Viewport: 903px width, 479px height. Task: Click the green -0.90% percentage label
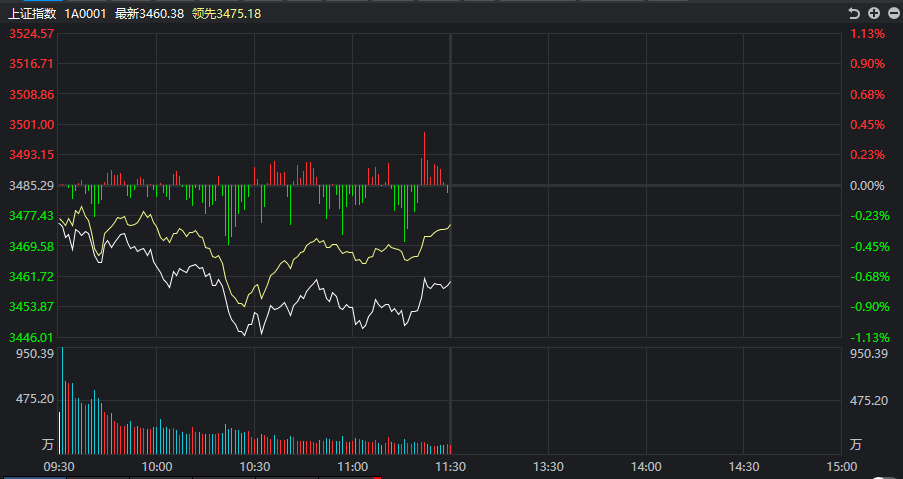tap(870, 306)
